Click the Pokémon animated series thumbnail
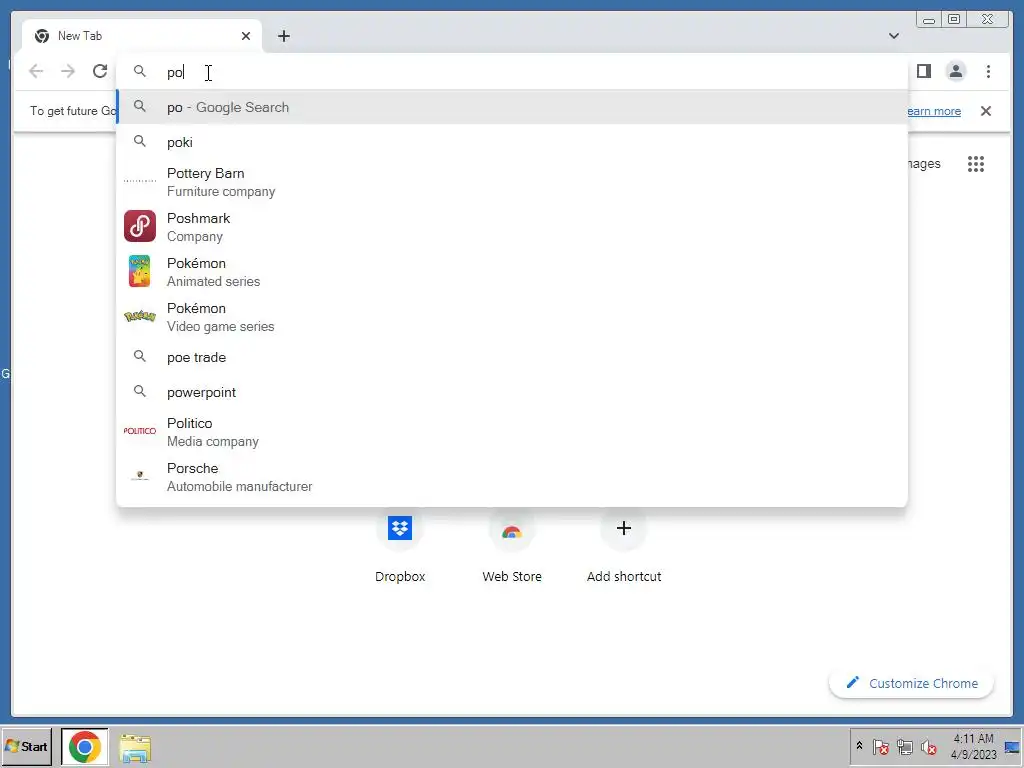This screenshot has height=768, width=1024. point(140,271)
